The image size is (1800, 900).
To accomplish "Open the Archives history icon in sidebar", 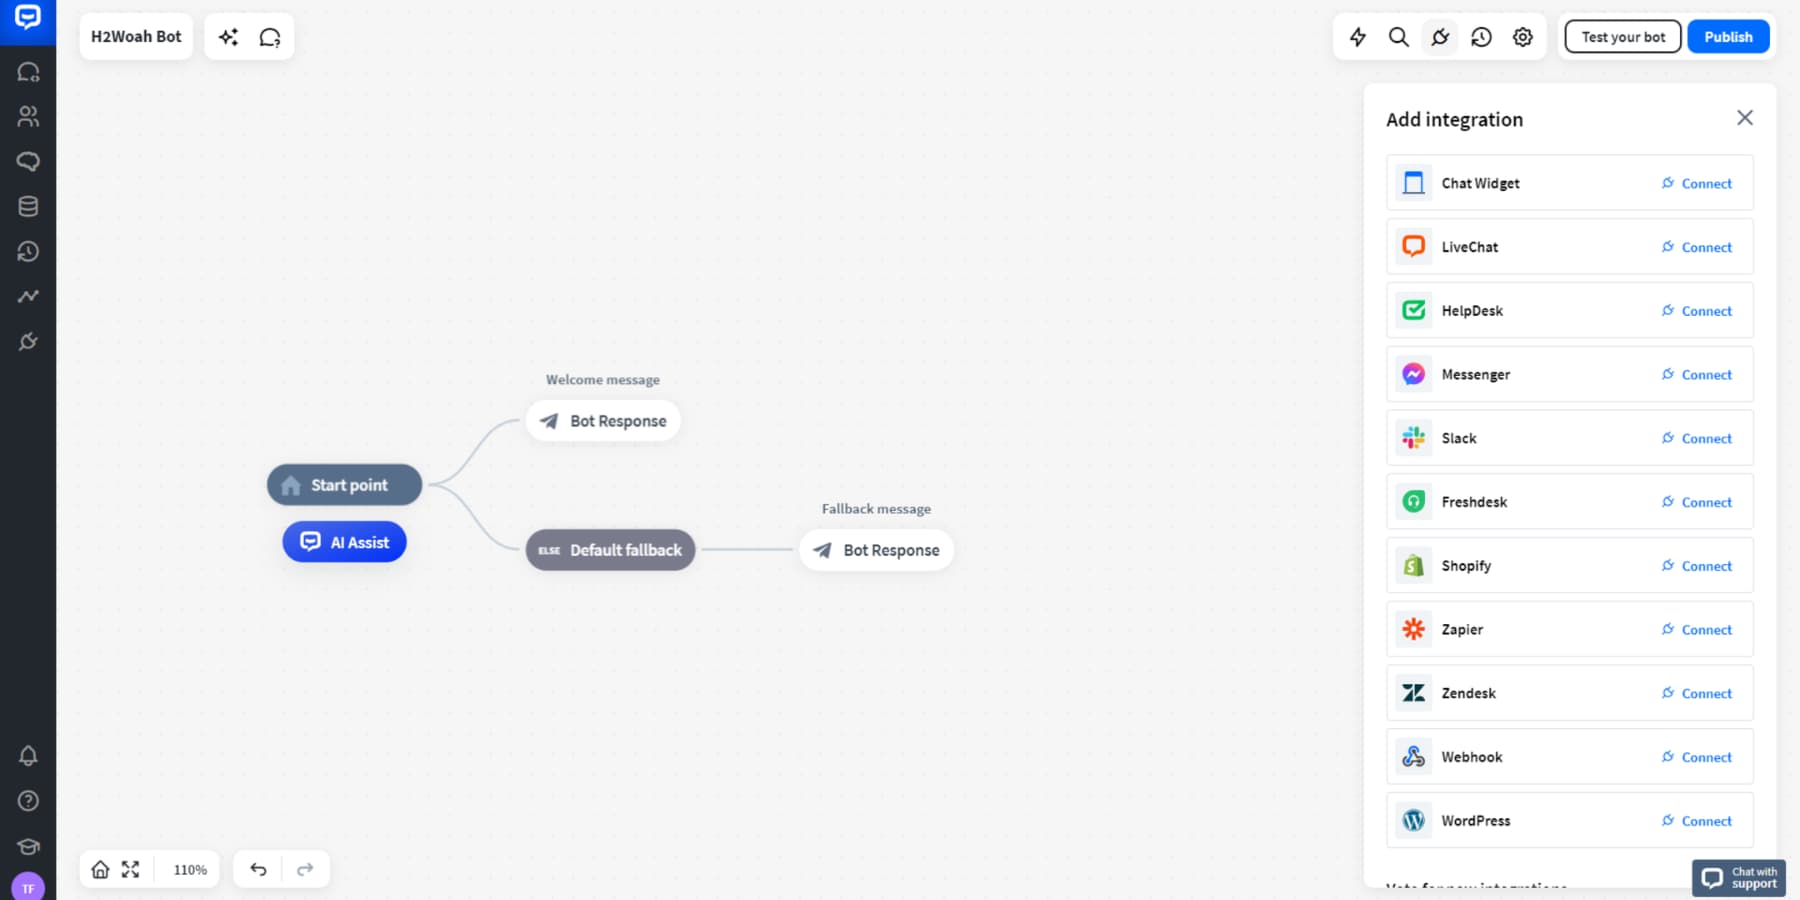I will click(28, 251).
